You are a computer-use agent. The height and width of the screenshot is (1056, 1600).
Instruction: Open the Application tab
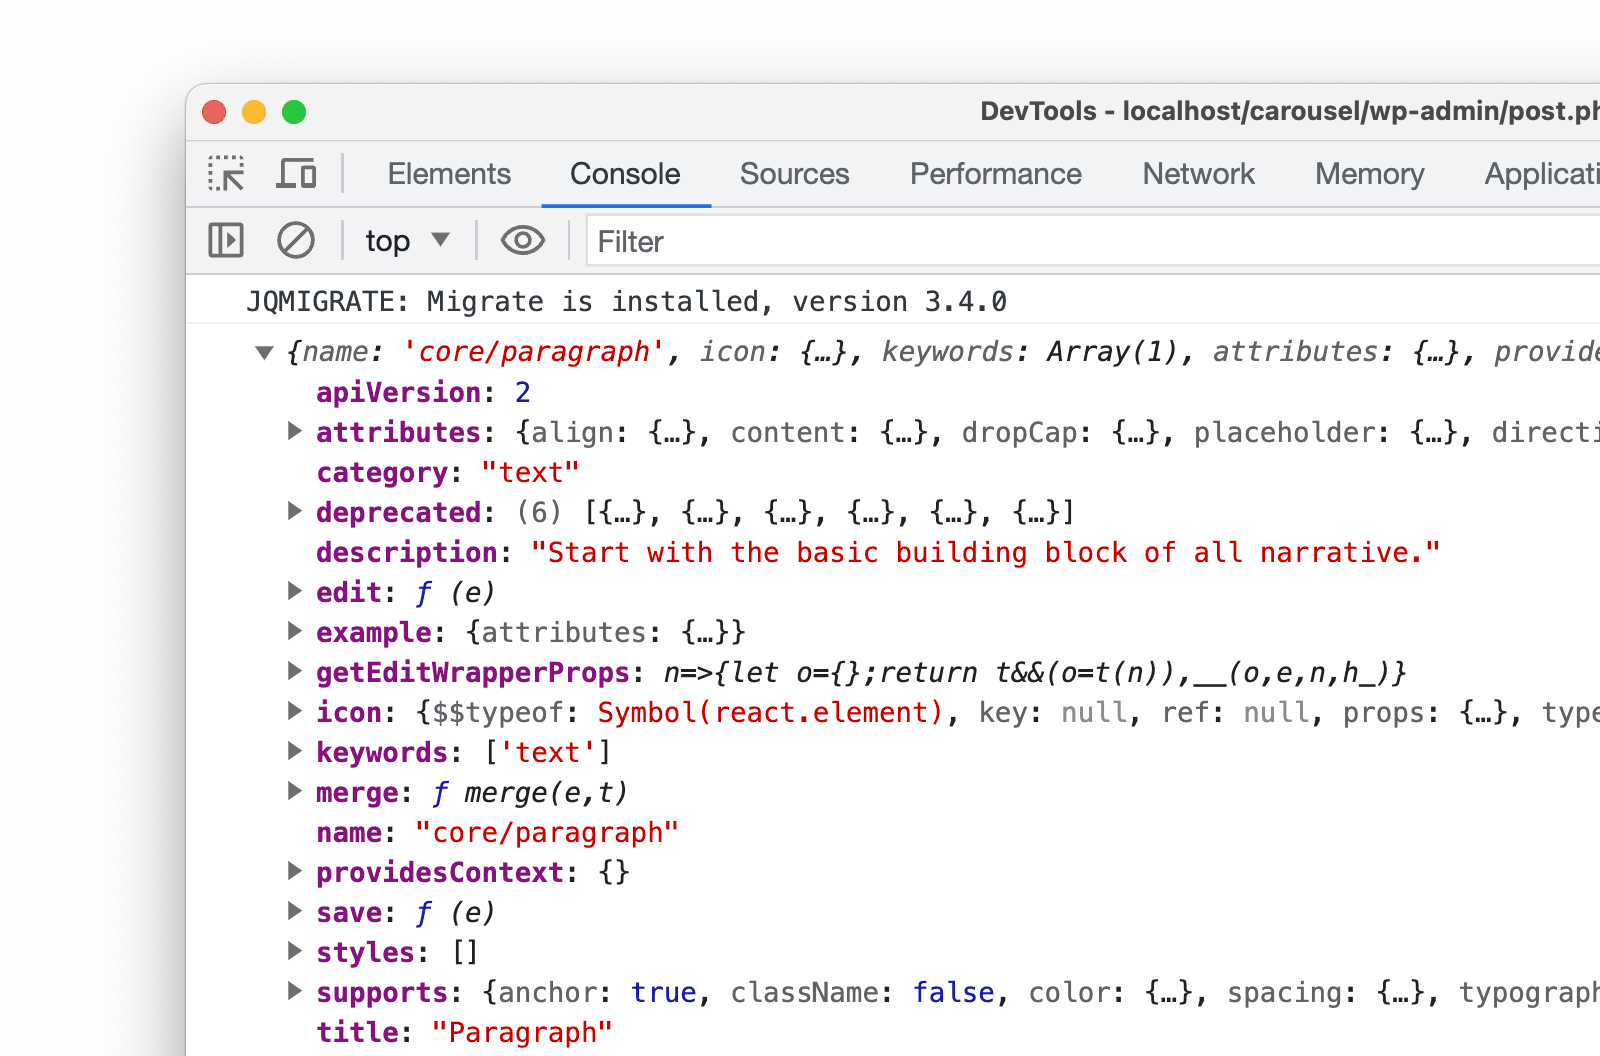click(1541, 174)
